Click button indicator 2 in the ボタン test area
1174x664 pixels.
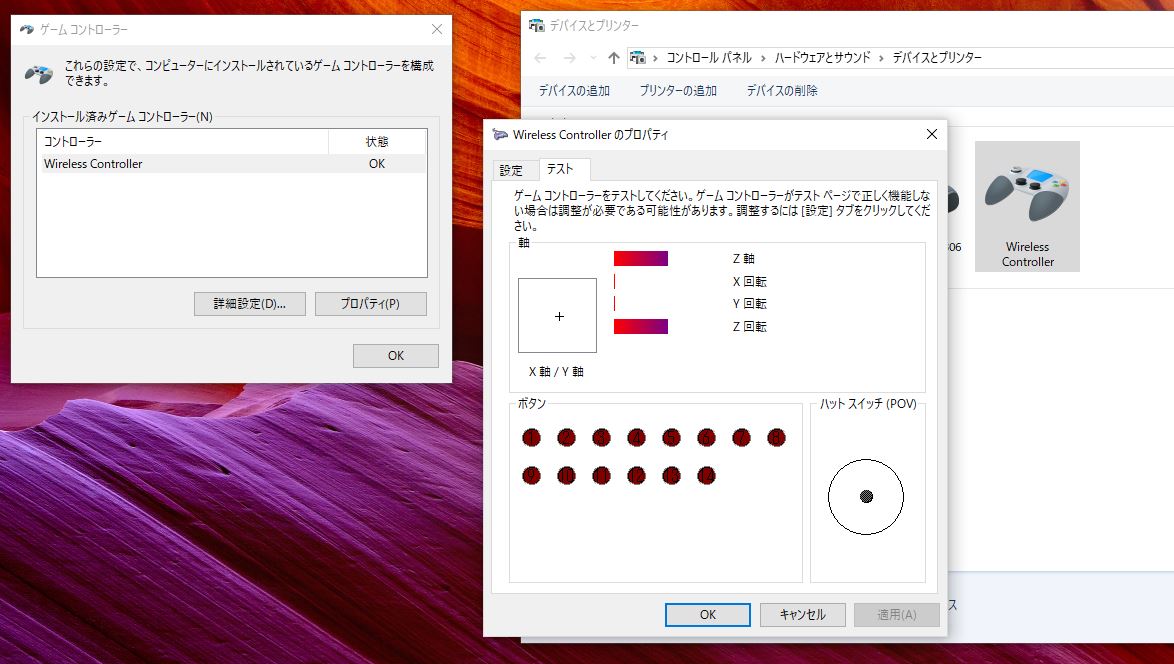[x=567, y=438]
